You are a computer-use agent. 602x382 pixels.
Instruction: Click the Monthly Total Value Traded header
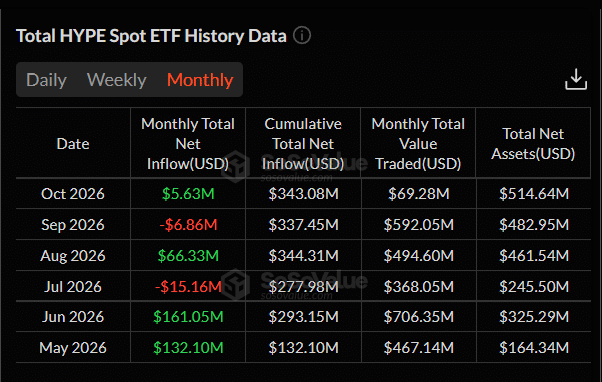[418, 144]
